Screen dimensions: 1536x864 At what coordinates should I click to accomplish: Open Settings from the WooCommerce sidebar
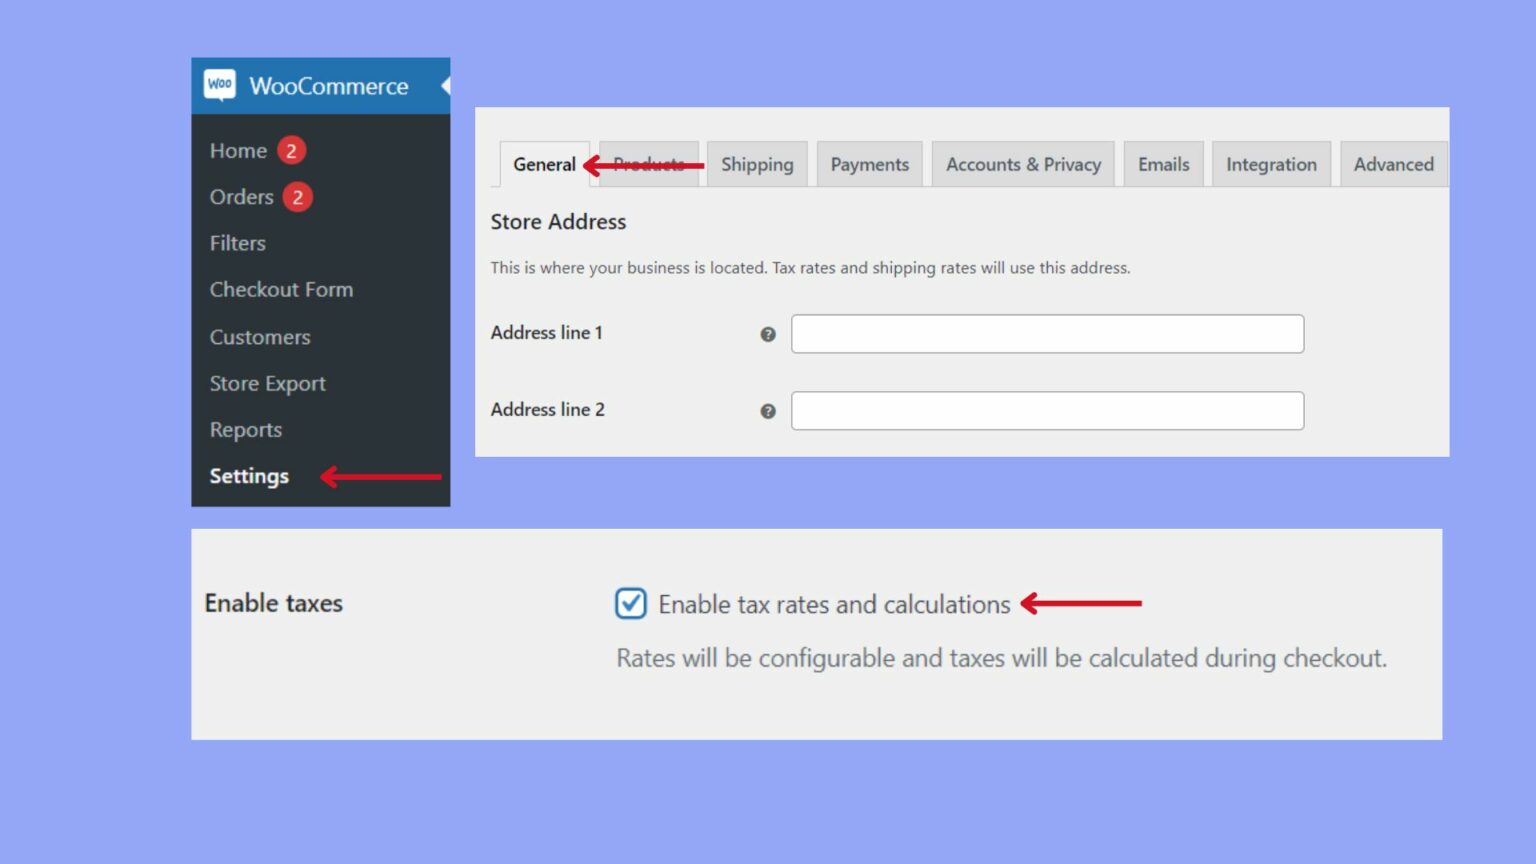pyautogui.click(x=249, y=476)
